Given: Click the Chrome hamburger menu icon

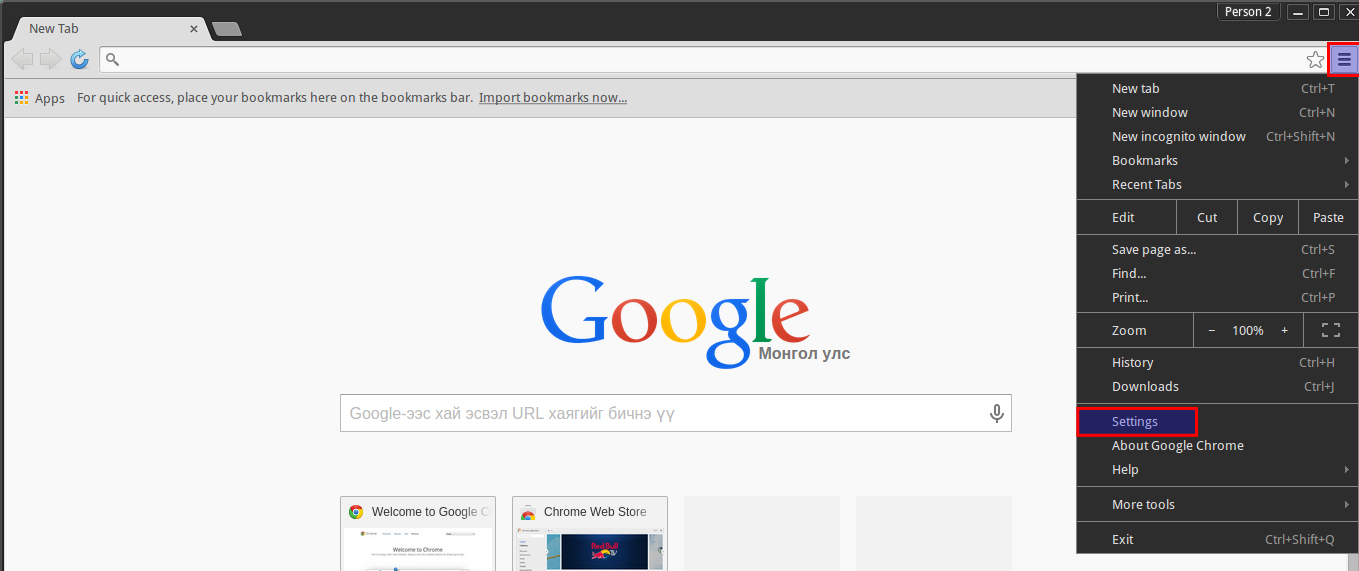Looking at the screenshot, I should 1343,60.
